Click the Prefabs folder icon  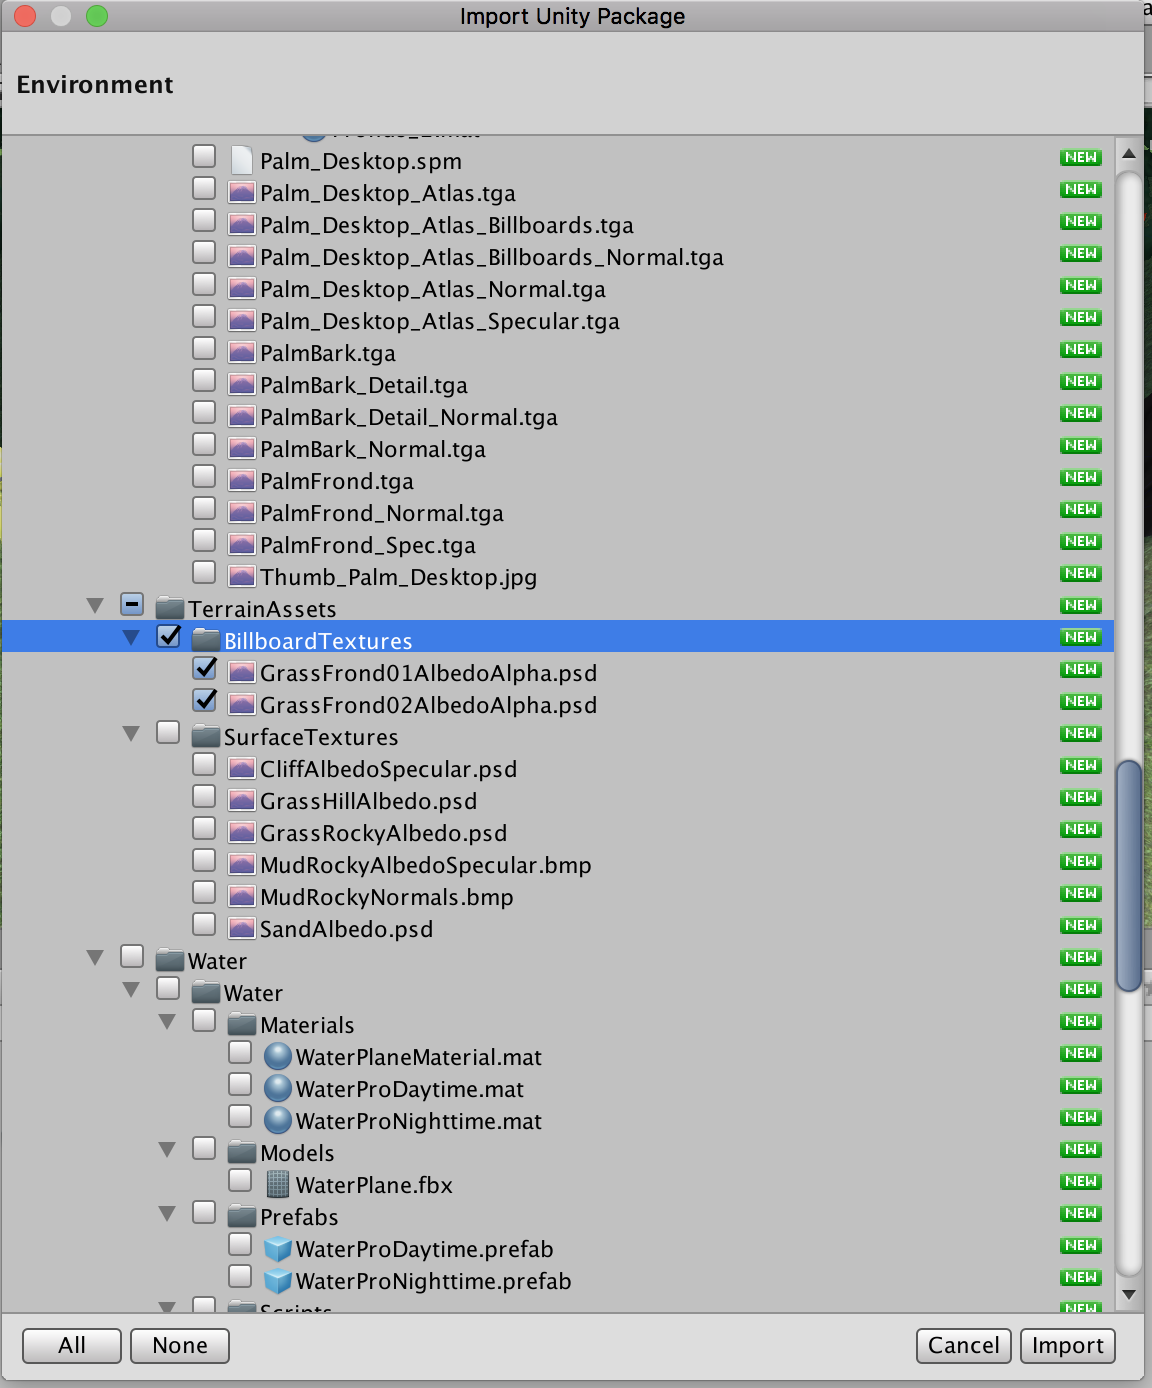[x=242, y=1216]
